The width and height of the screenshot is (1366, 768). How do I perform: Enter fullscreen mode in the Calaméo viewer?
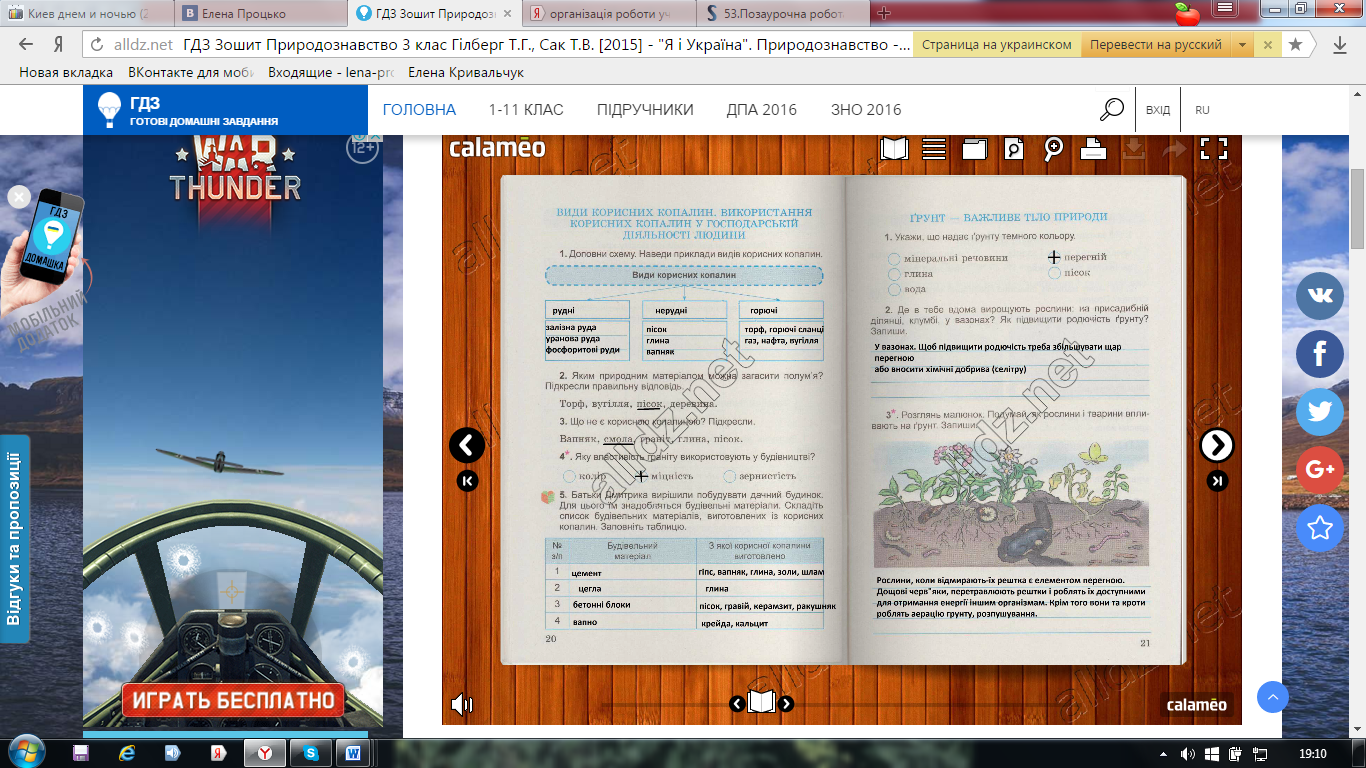click(x=1213, y=149)
